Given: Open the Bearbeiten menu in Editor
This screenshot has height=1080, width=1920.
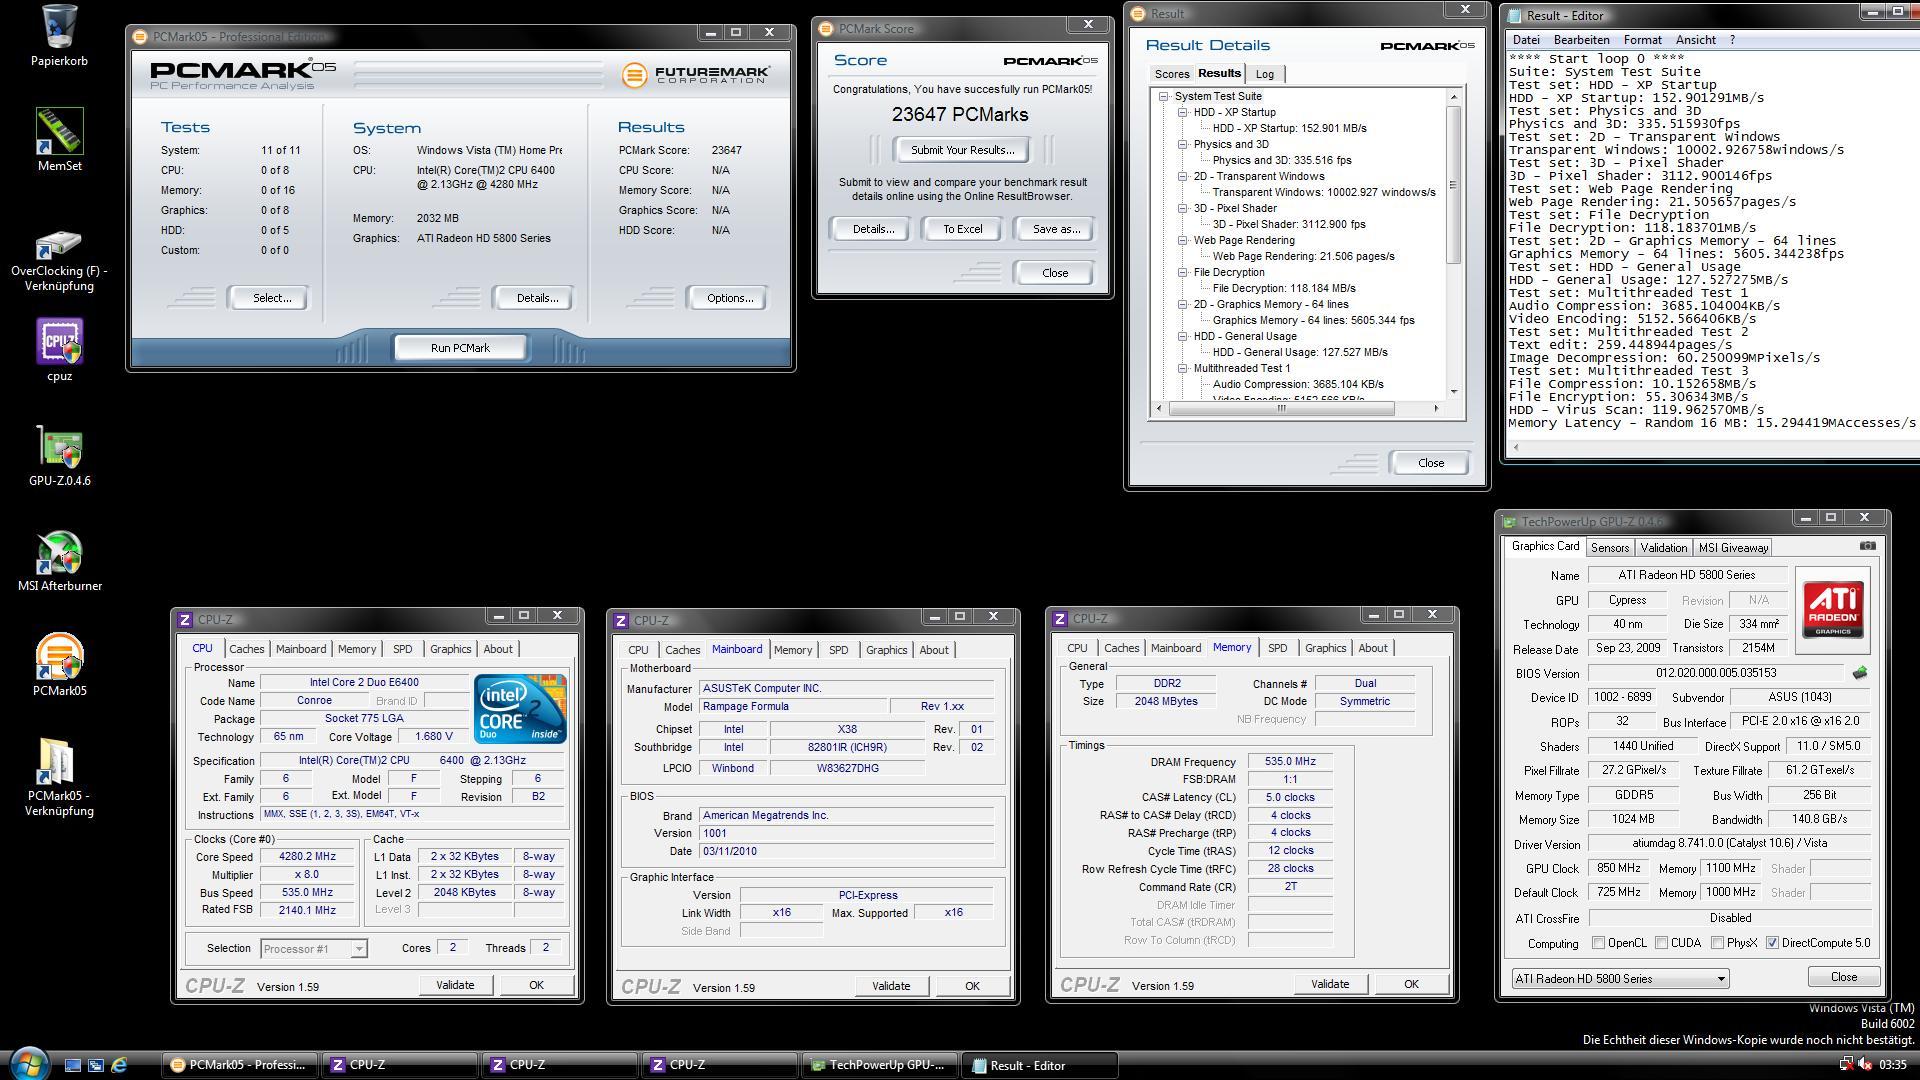Looking at the screenshot, I should tap(1581, 40).
